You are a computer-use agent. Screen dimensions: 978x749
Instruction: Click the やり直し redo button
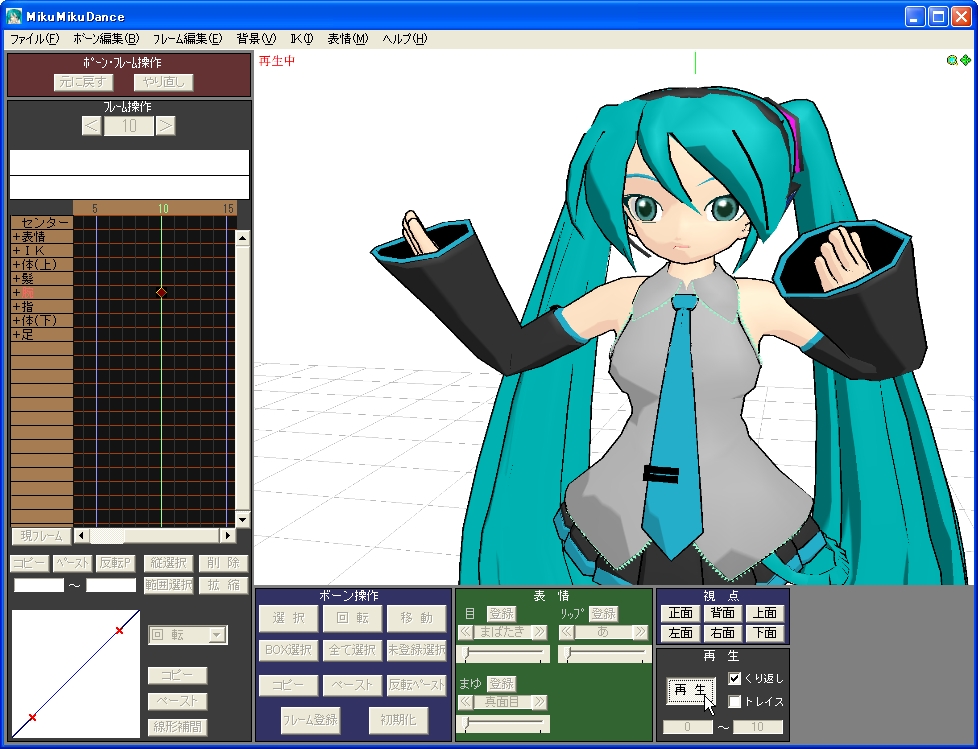tap(163, 82)
